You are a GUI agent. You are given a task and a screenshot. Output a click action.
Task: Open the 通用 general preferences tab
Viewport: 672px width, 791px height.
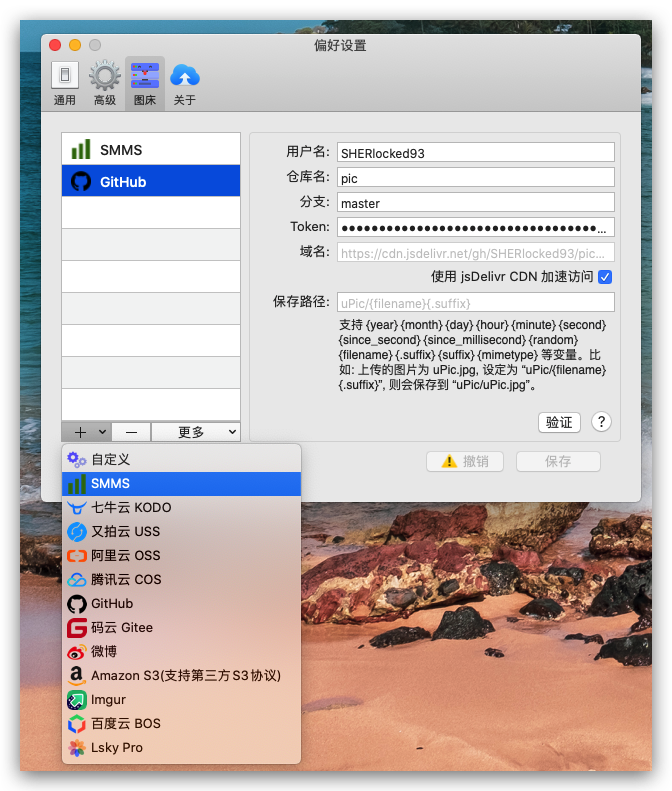(x=65, y=84)
